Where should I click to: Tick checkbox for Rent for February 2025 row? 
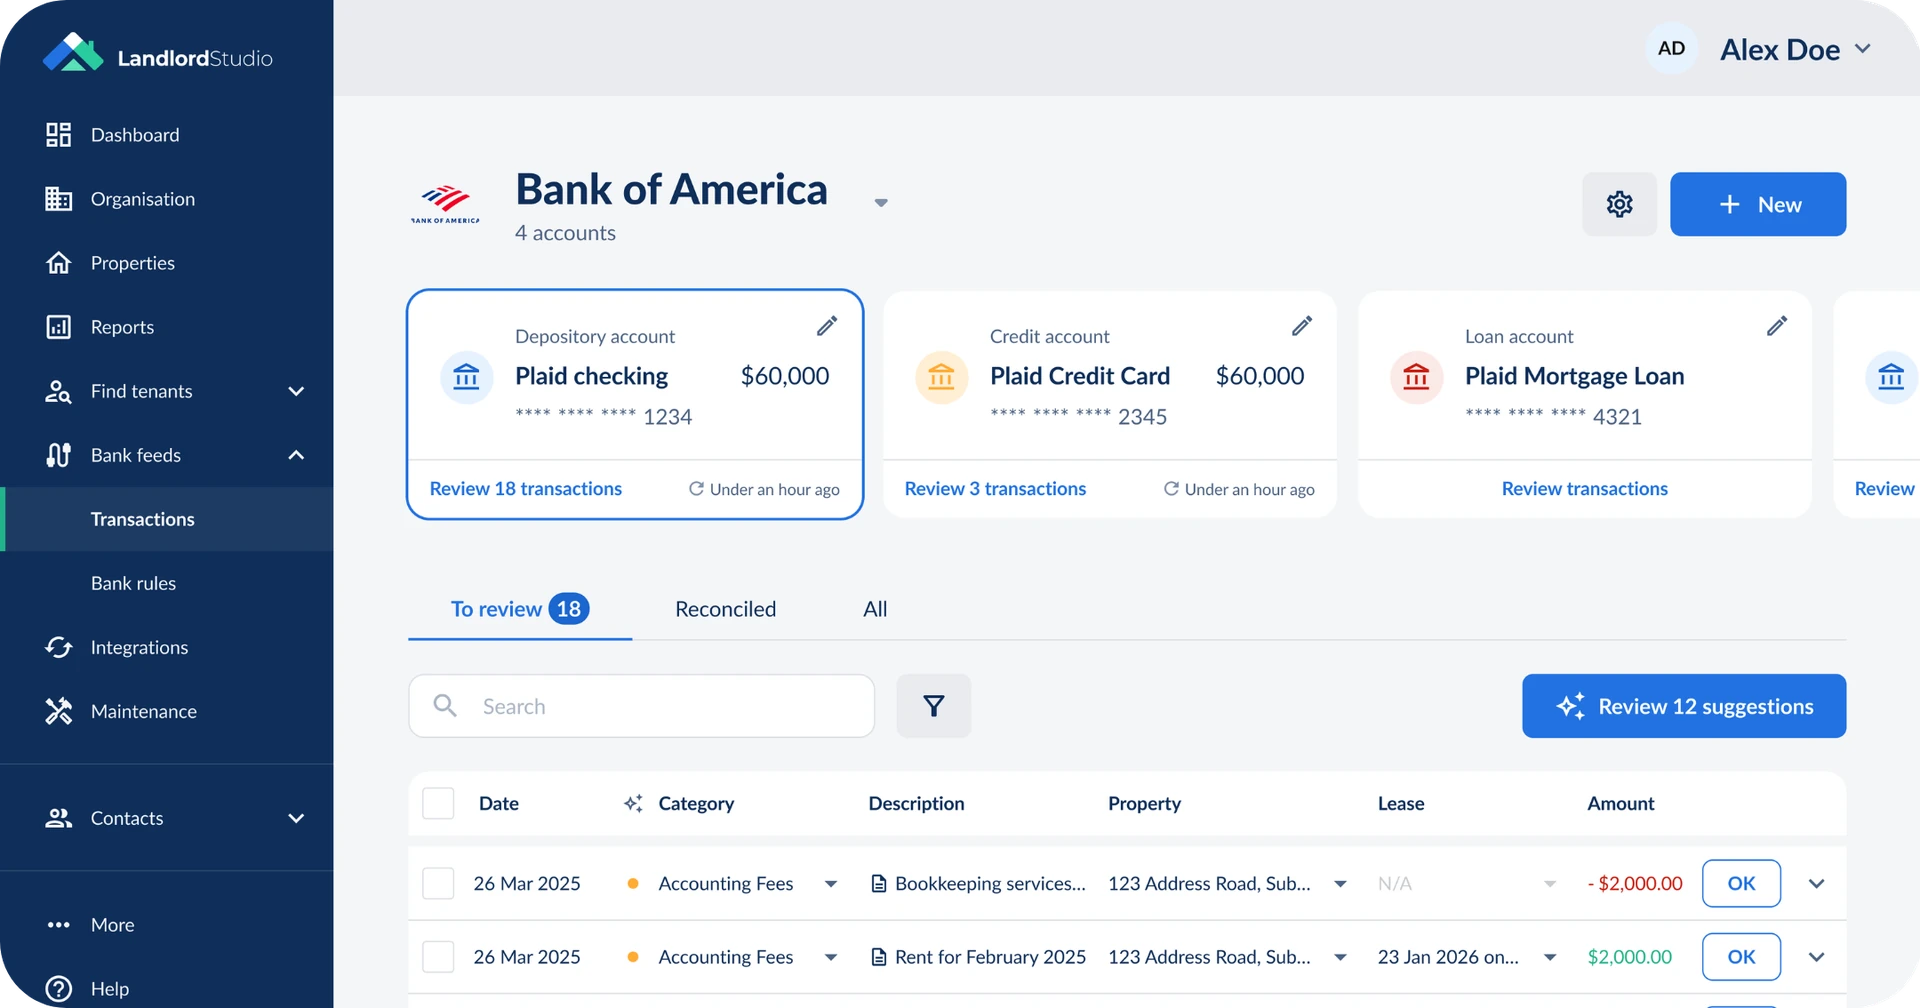pos(438,957)
